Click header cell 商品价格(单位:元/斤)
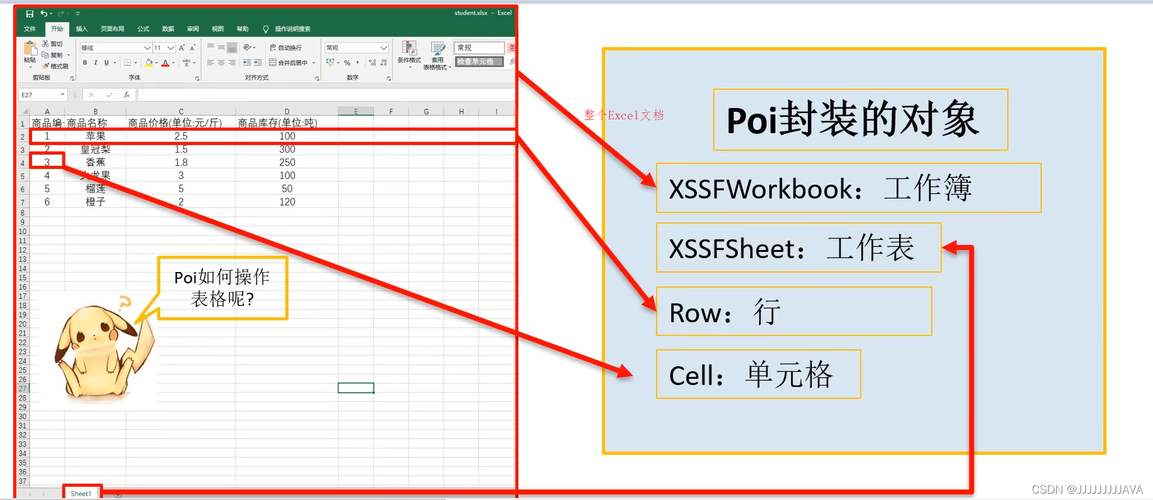The image size is (1153, 500). pos(180,124)
